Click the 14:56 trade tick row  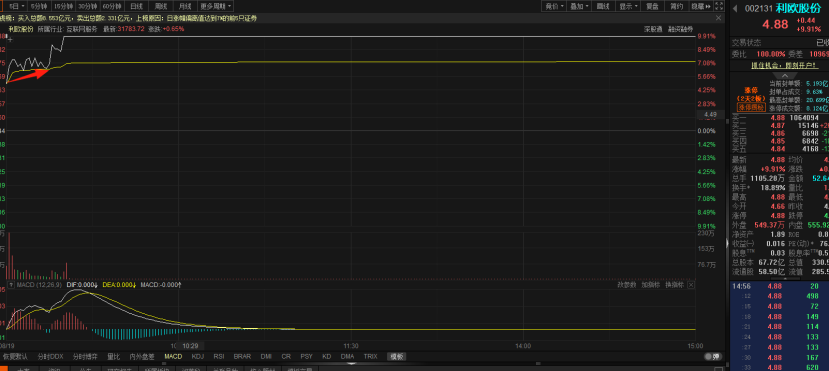coord(780,286)
